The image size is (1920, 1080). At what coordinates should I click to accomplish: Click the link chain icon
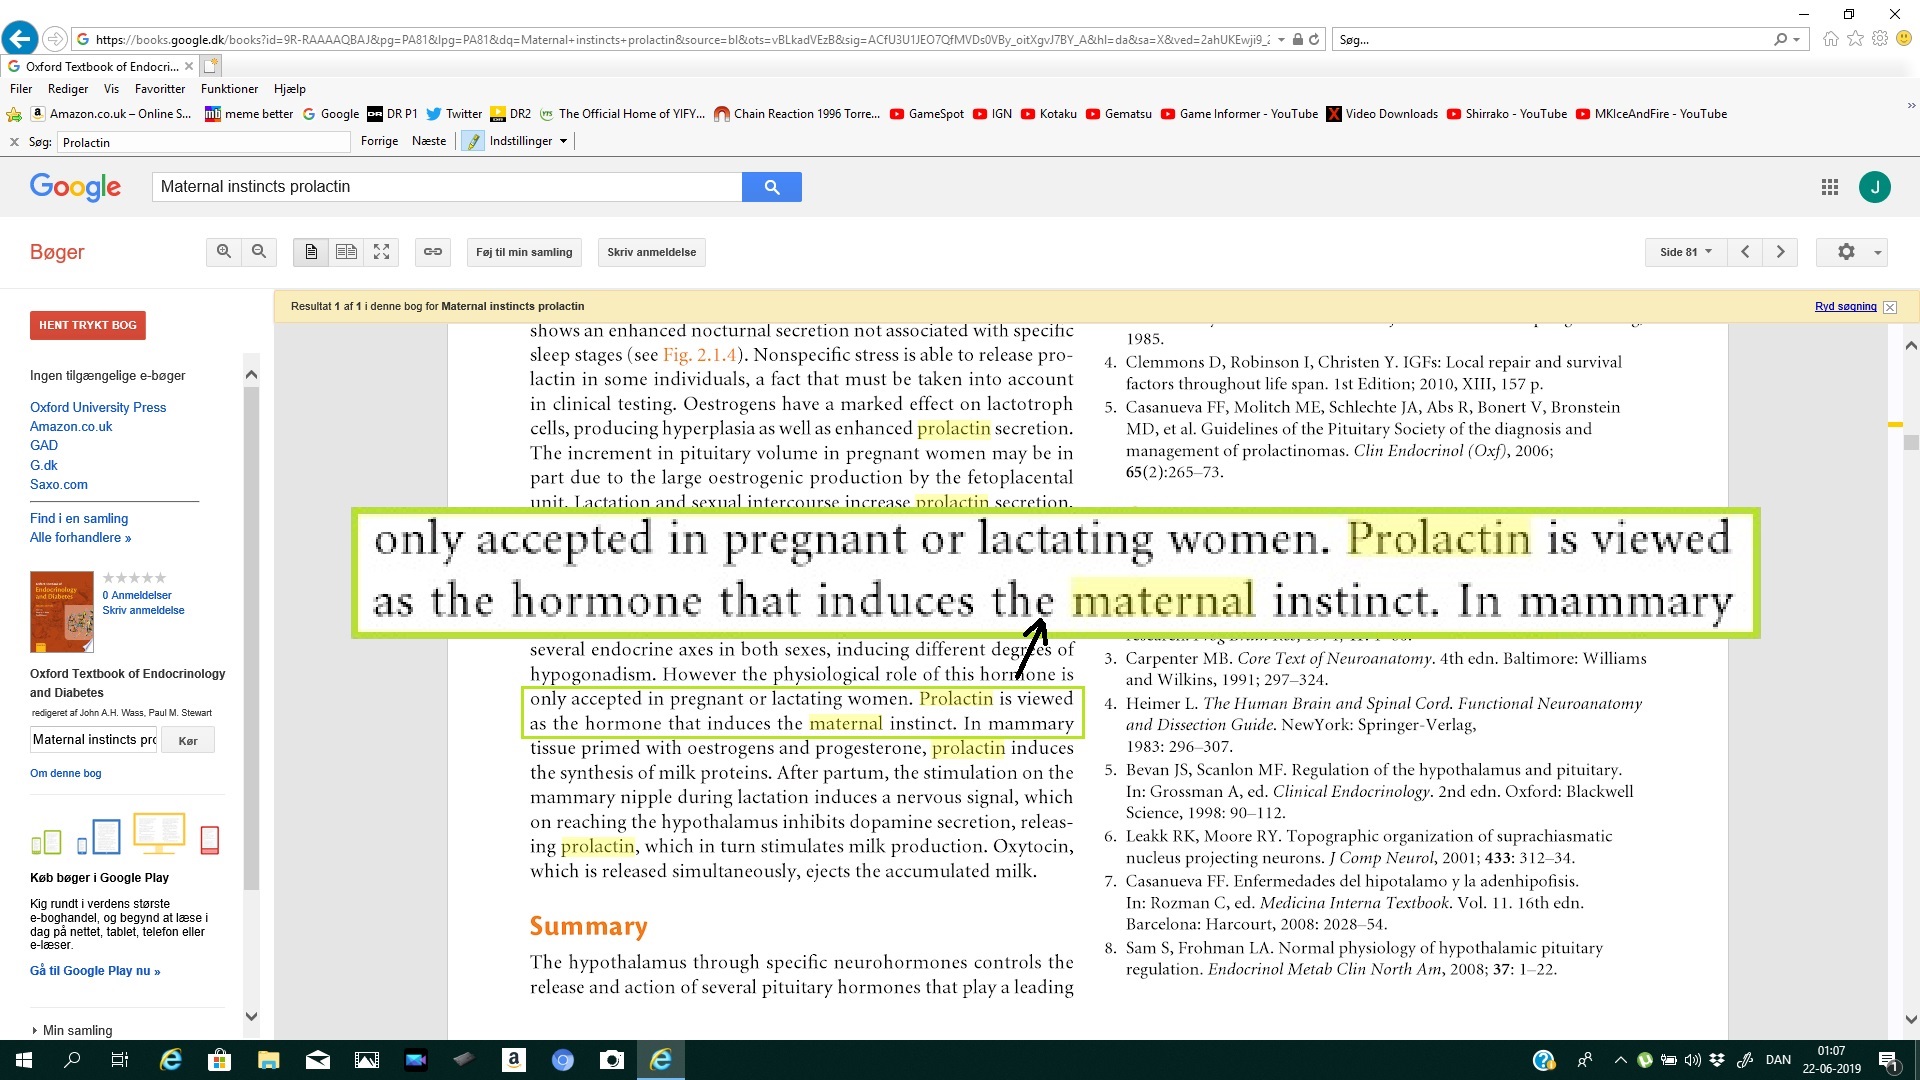(x=432, y=252)
